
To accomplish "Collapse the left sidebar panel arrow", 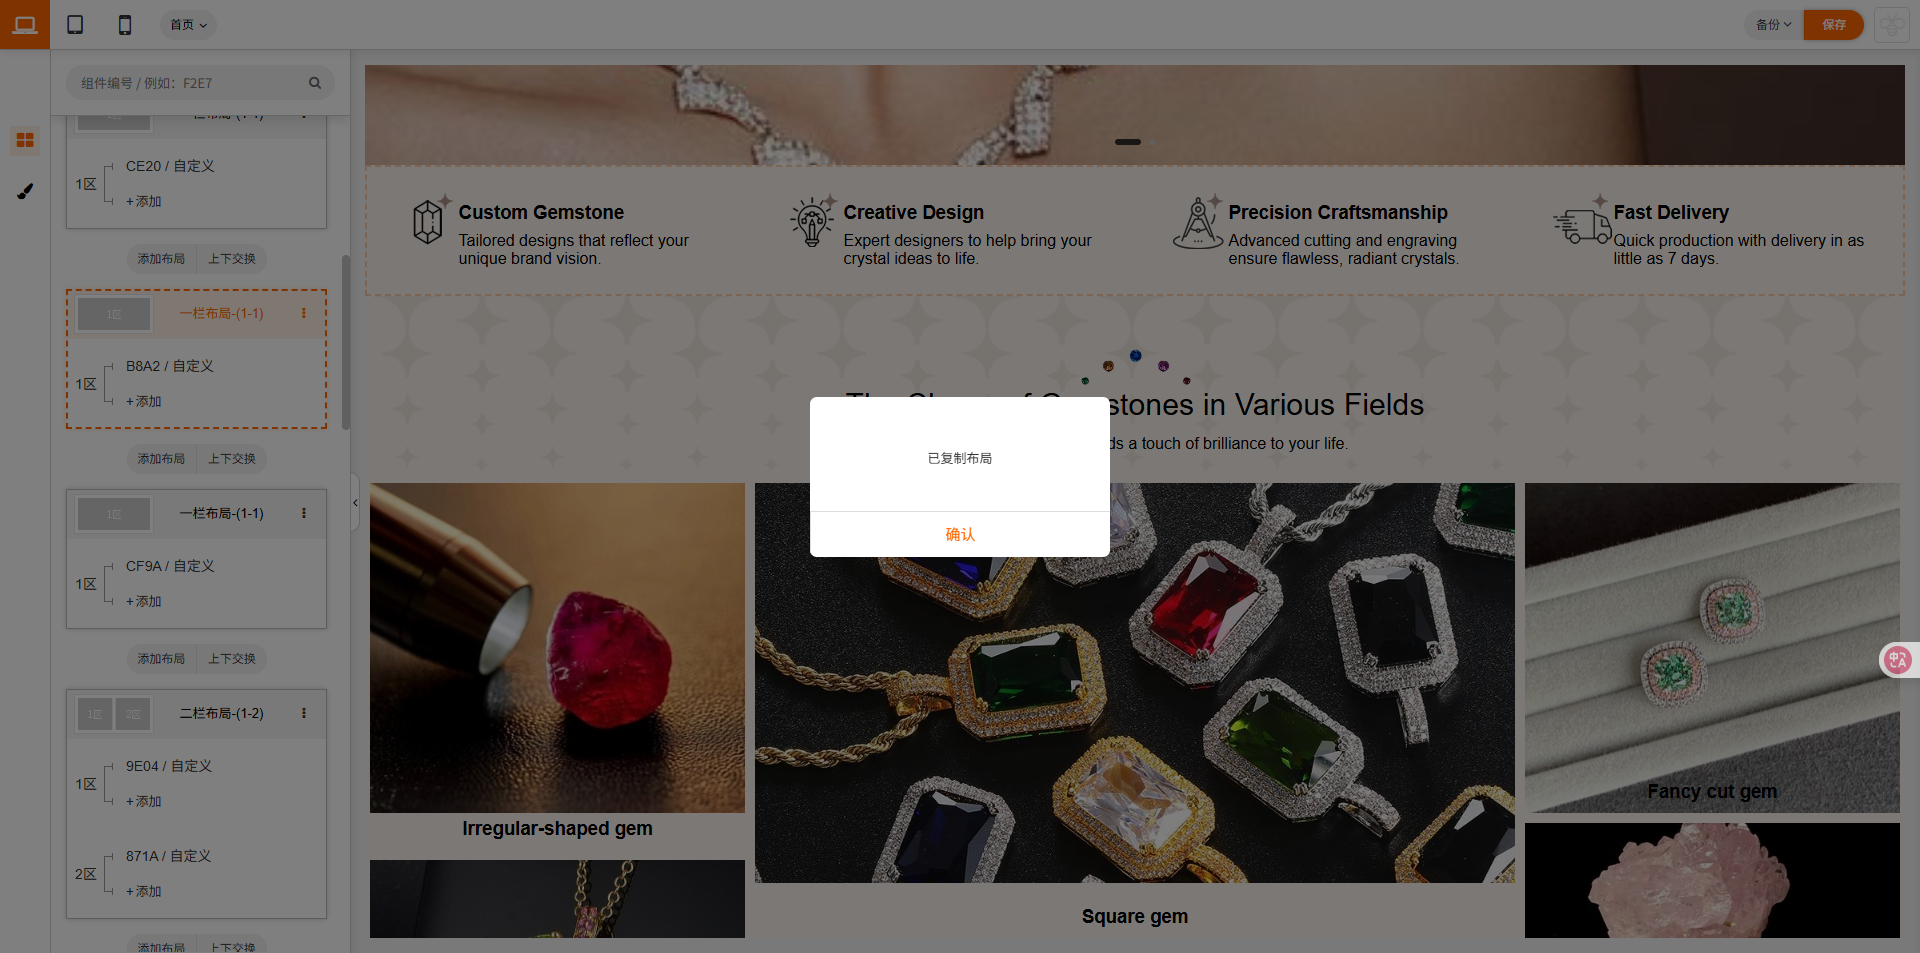I will 355,503.
